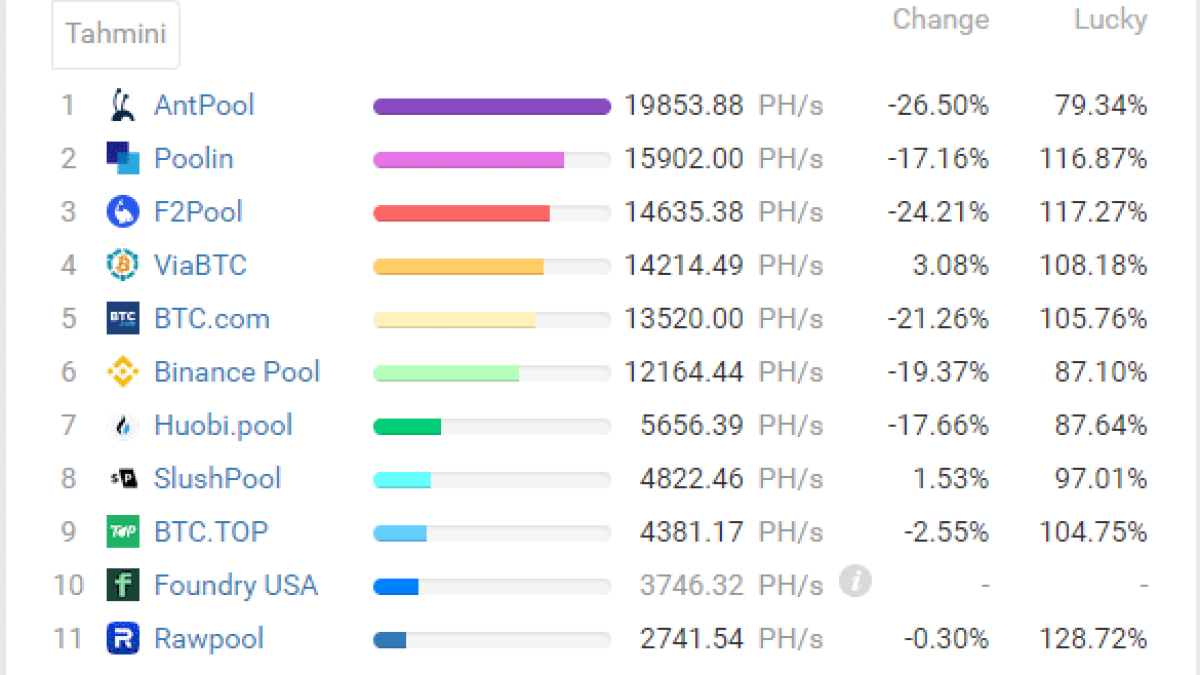Click the Huobi.pool logo icon

(122, 425)
